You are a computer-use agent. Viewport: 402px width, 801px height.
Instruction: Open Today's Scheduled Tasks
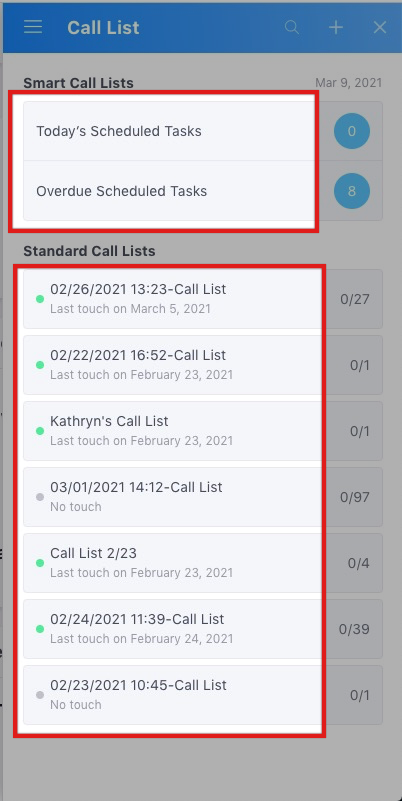(x=203, y=131)
